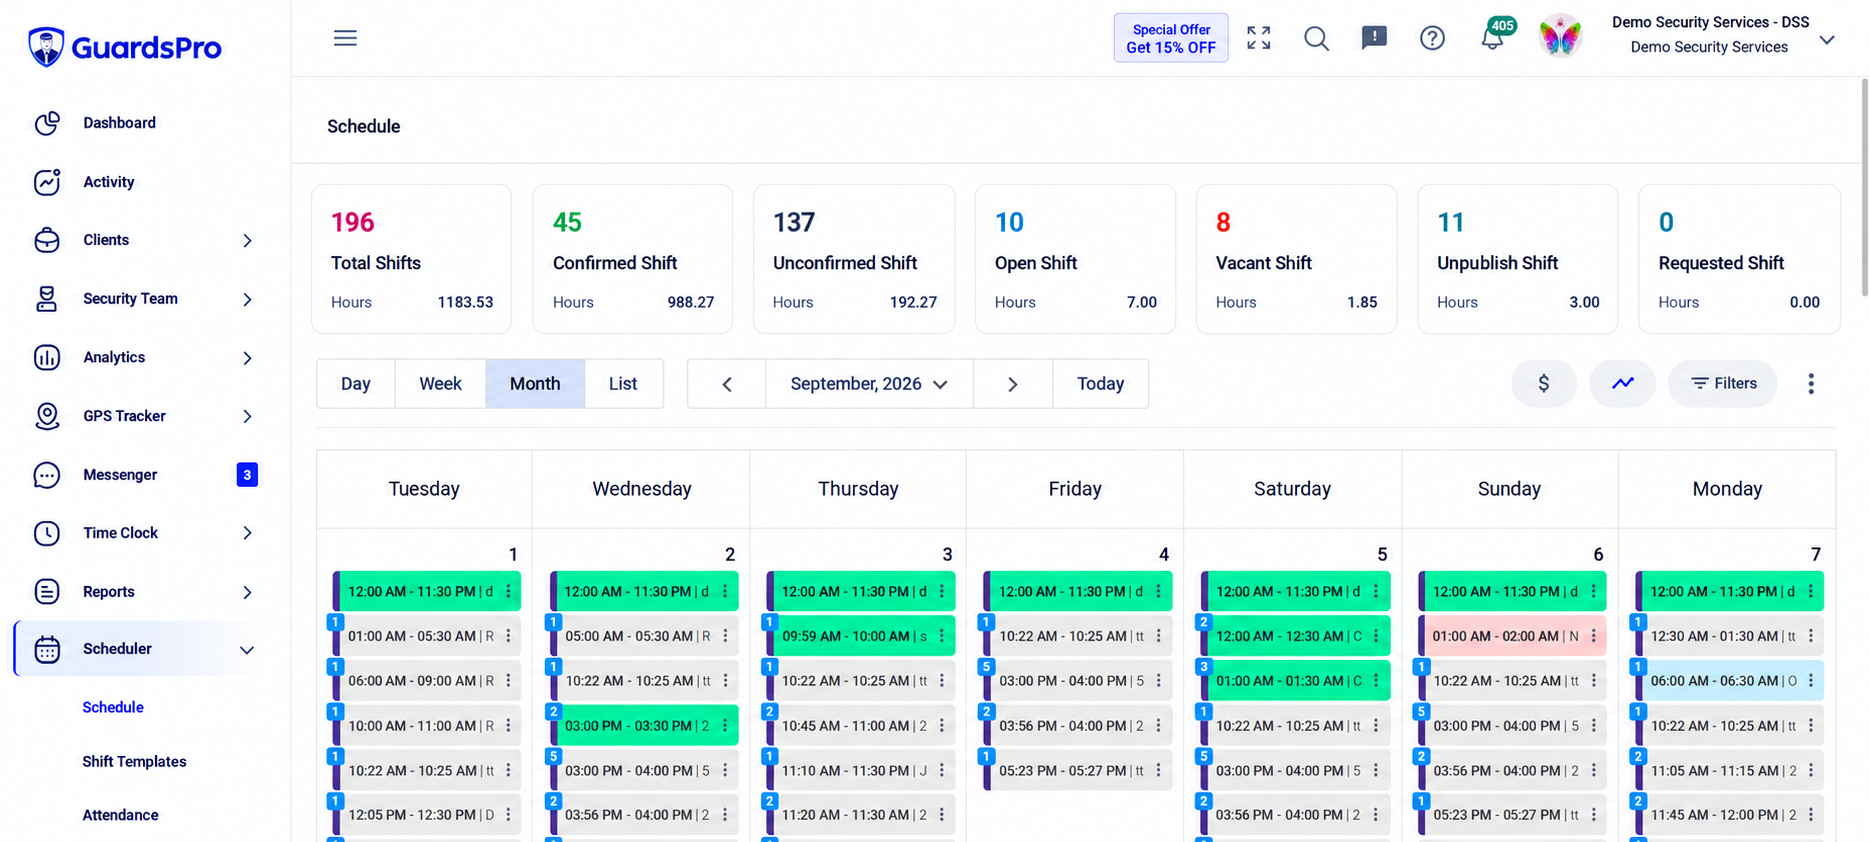The width and height of the screenshot is (1869, 842).
Task: Go to previous month arrow
Action: 727,384
